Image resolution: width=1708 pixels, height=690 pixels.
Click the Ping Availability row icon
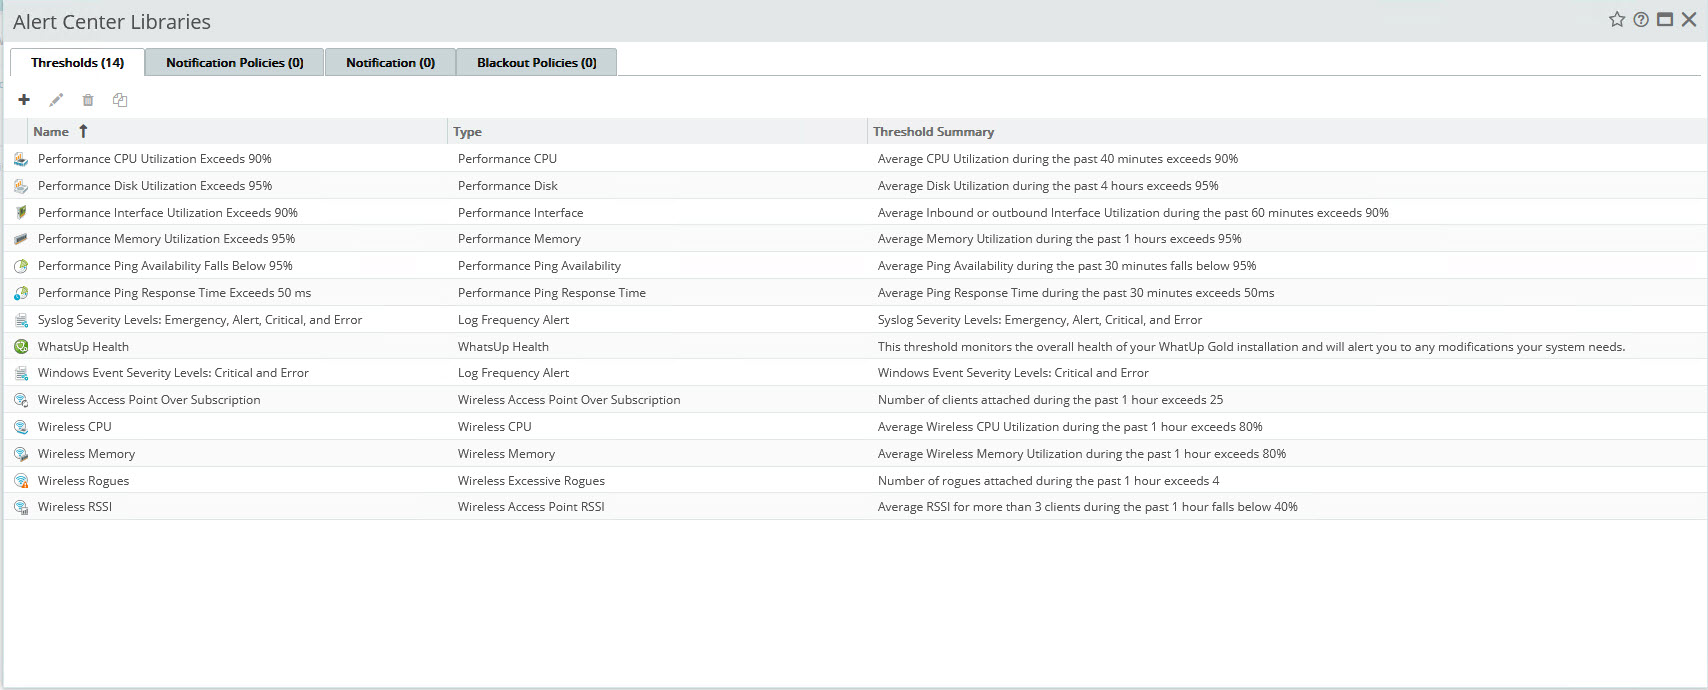pos(21,266)
